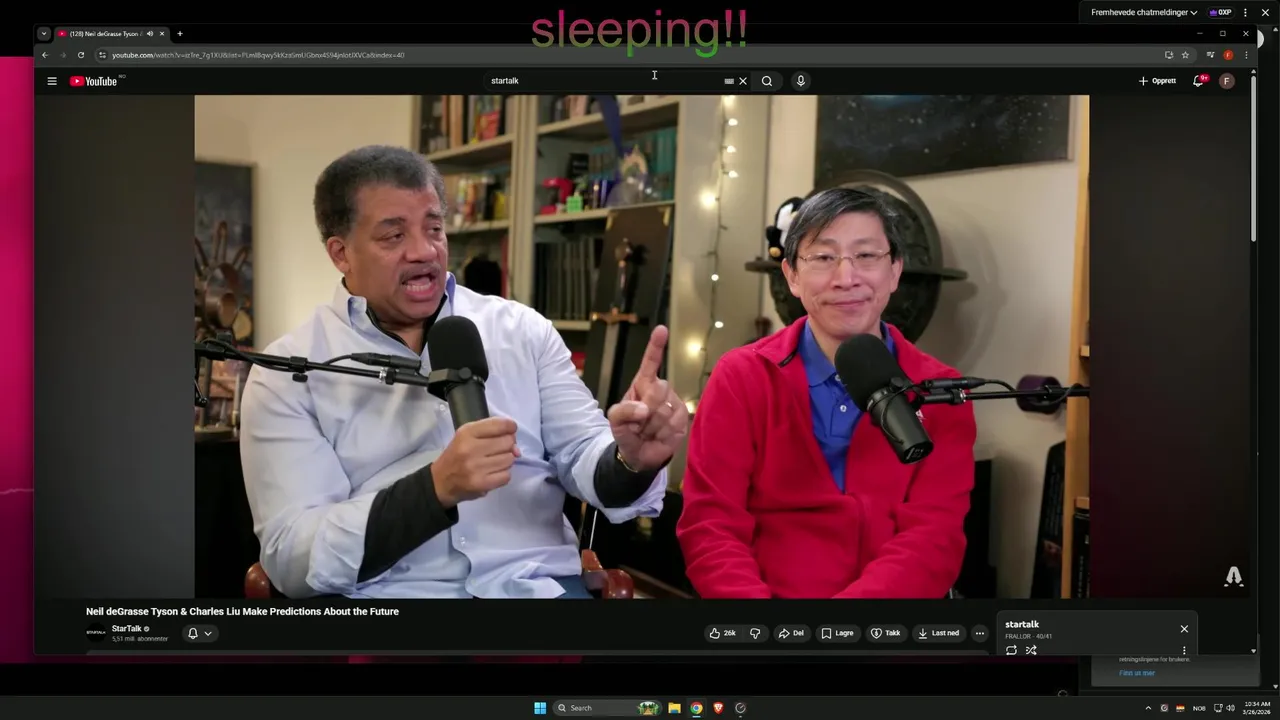1280x720 pixels.
Task: Open the StarTalk channel avatar
Action: click(x=96, y=633)
